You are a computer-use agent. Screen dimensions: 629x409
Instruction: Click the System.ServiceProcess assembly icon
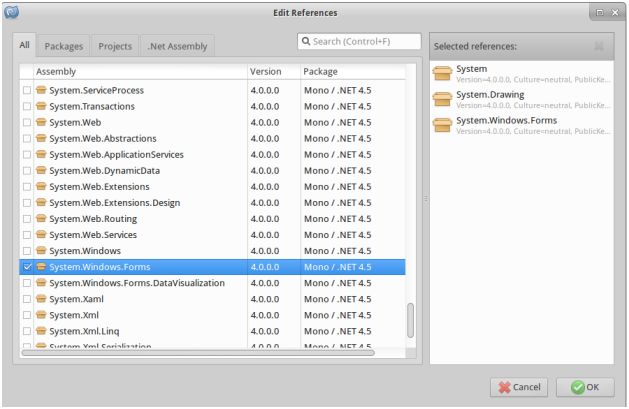(41, 90)
